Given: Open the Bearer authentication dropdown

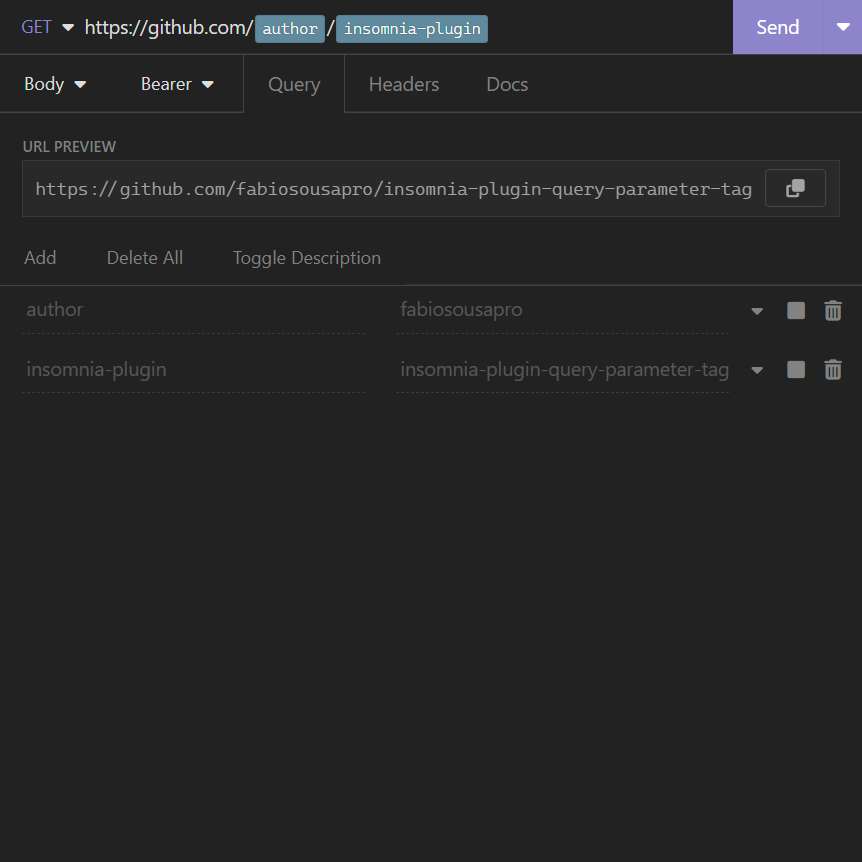Looking at the screenshot, I should pos(177,84).
